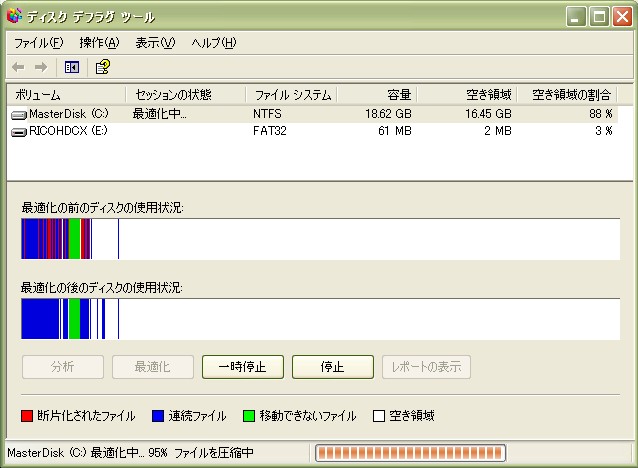Click the 最適化の後のディスクの使用状況 disk map
Image resolution: width=638 pixels, height=468 pixels.
(321, 319)
